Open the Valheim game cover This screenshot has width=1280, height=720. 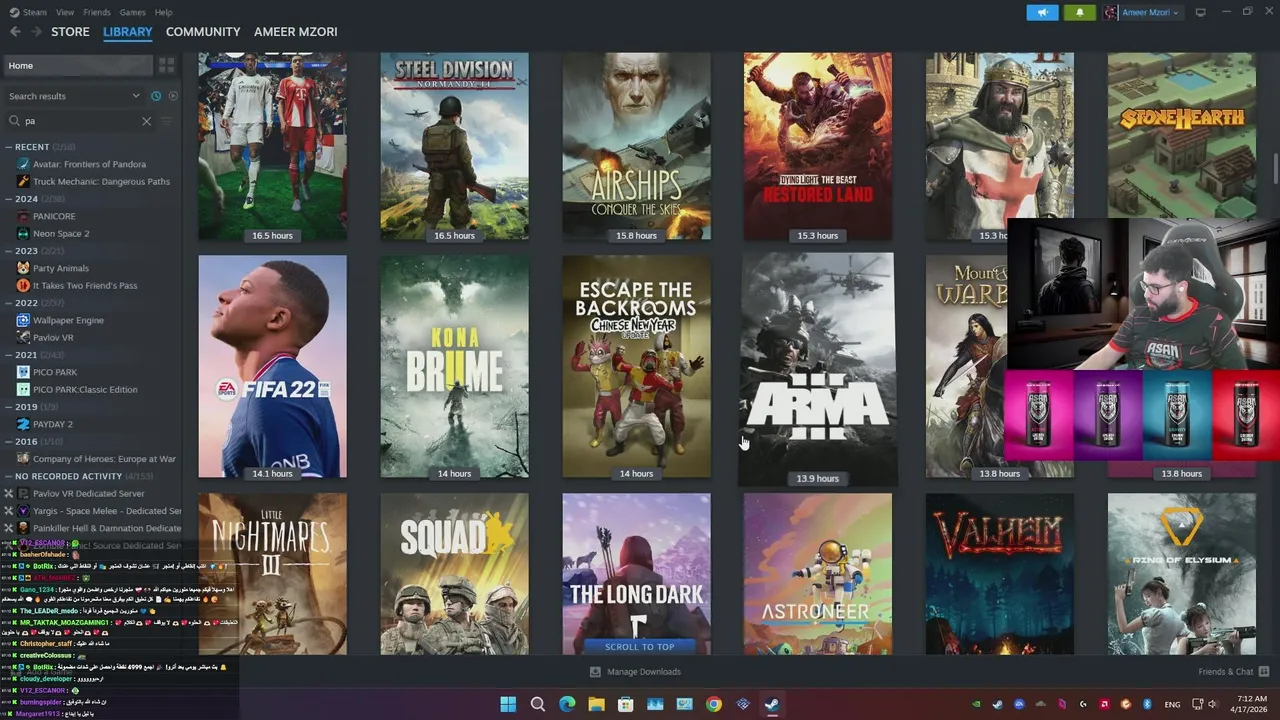pos(1000,574)
